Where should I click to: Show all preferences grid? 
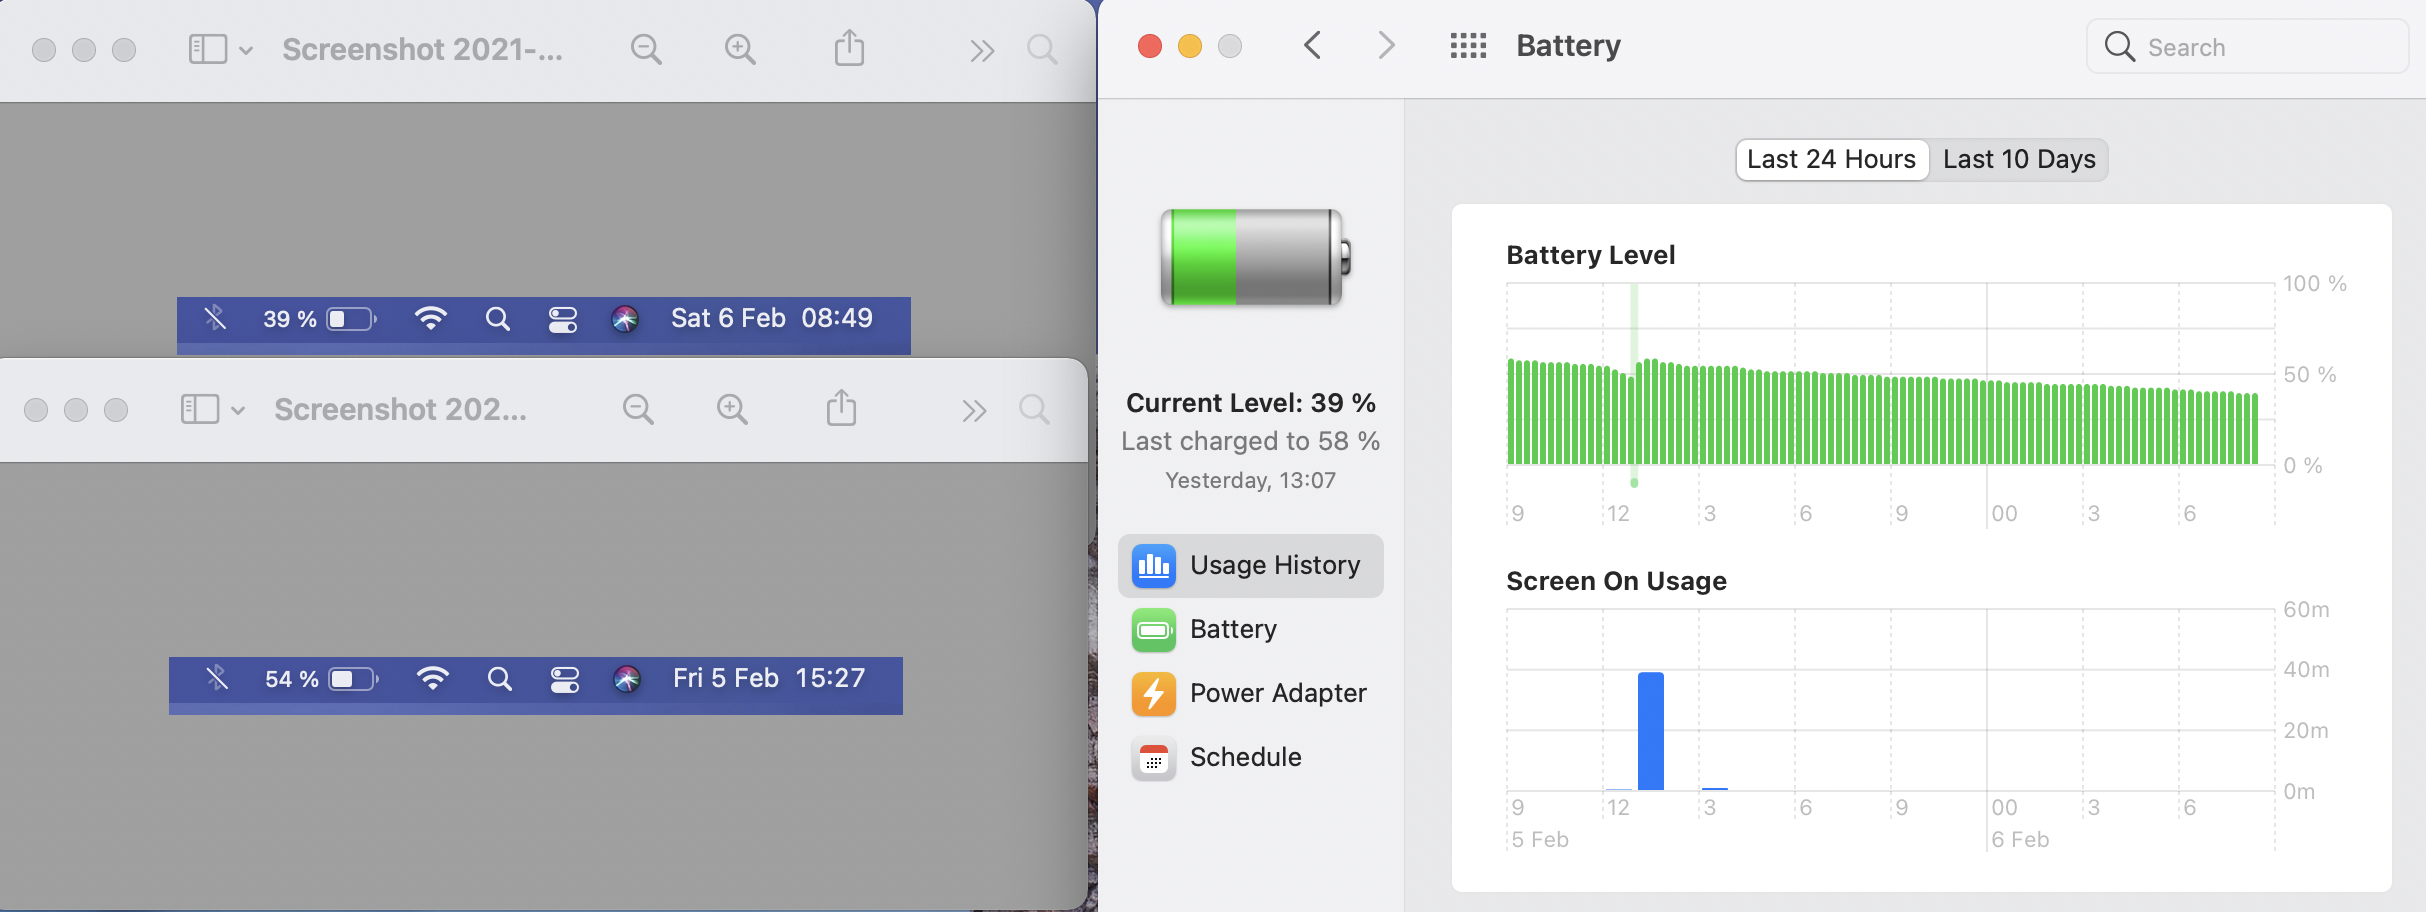[1468, 46]
